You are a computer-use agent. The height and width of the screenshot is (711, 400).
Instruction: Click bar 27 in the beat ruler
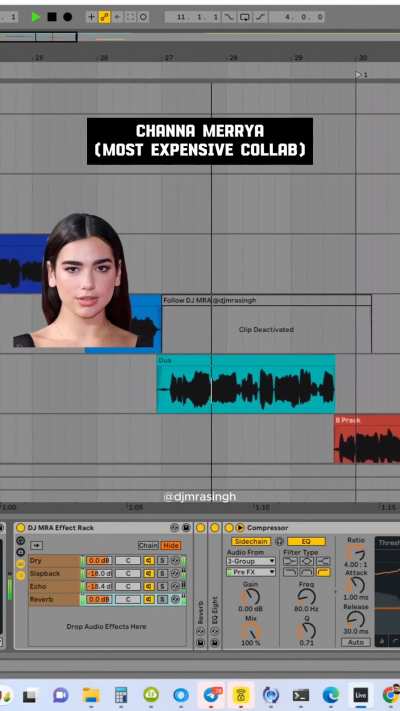(169, 58)
